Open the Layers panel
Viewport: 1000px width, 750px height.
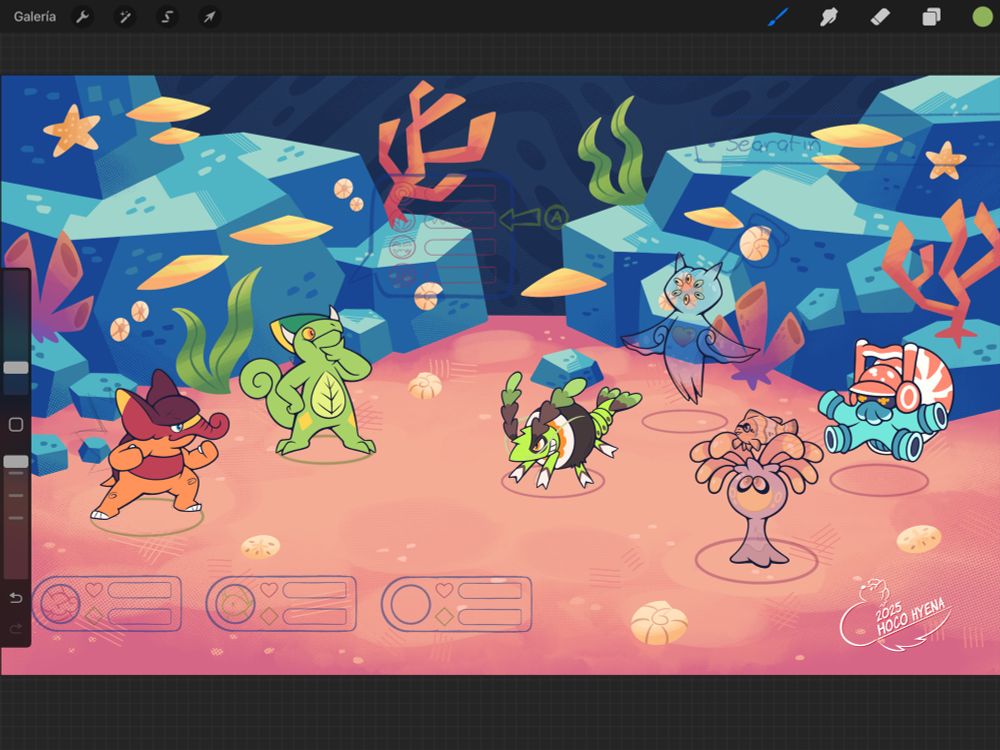931,17
